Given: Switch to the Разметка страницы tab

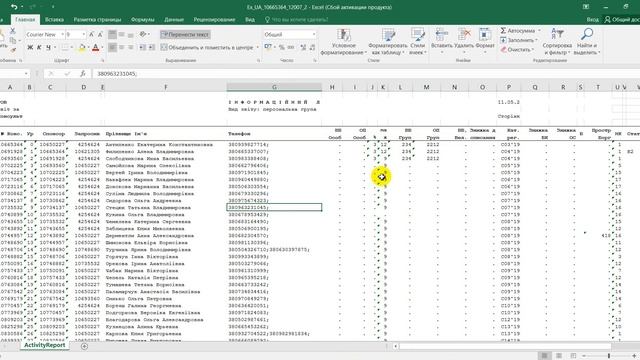Looking at the screenshot, I should [97, 19].
